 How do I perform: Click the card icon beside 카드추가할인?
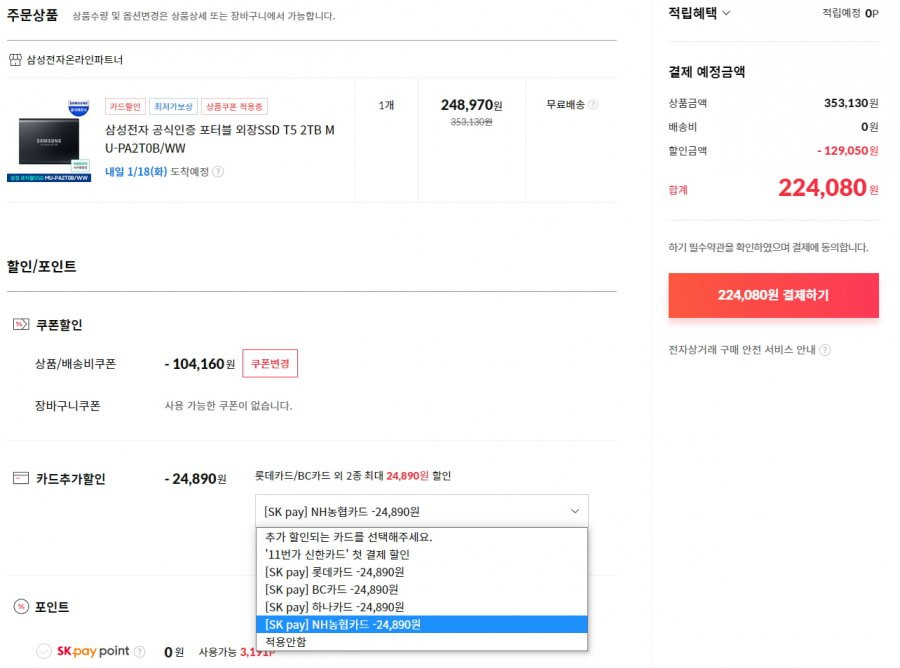coord(21,478)
